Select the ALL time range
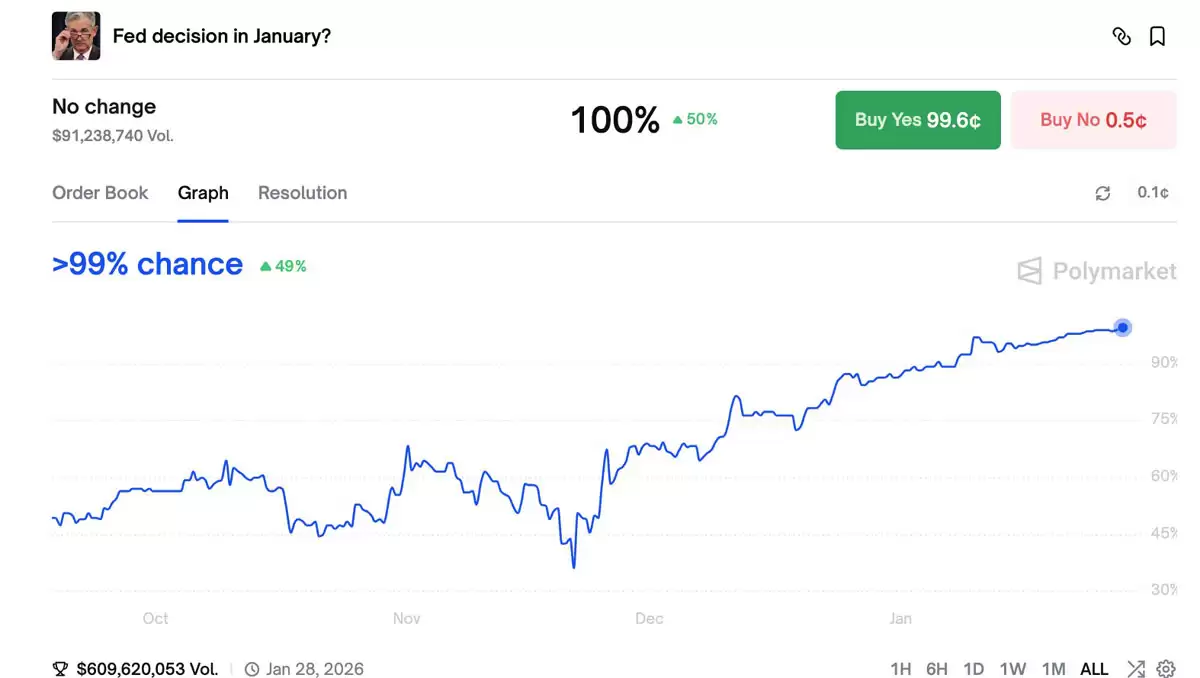Screen dimensions: 1200x678 coord(1094,669)
